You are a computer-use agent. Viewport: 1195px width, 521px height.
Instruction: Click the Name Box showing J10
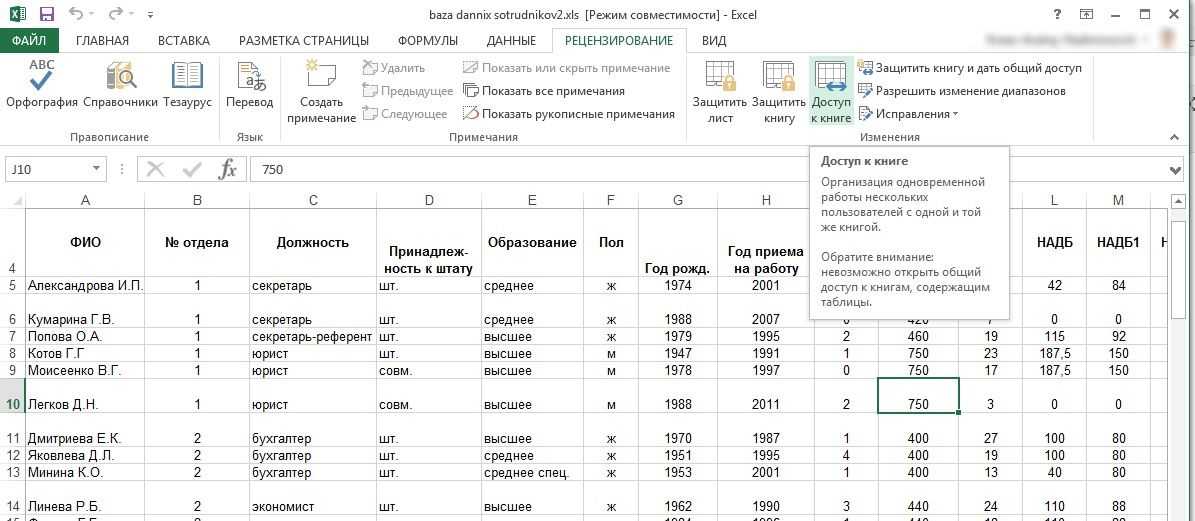(x=47, y=169)
